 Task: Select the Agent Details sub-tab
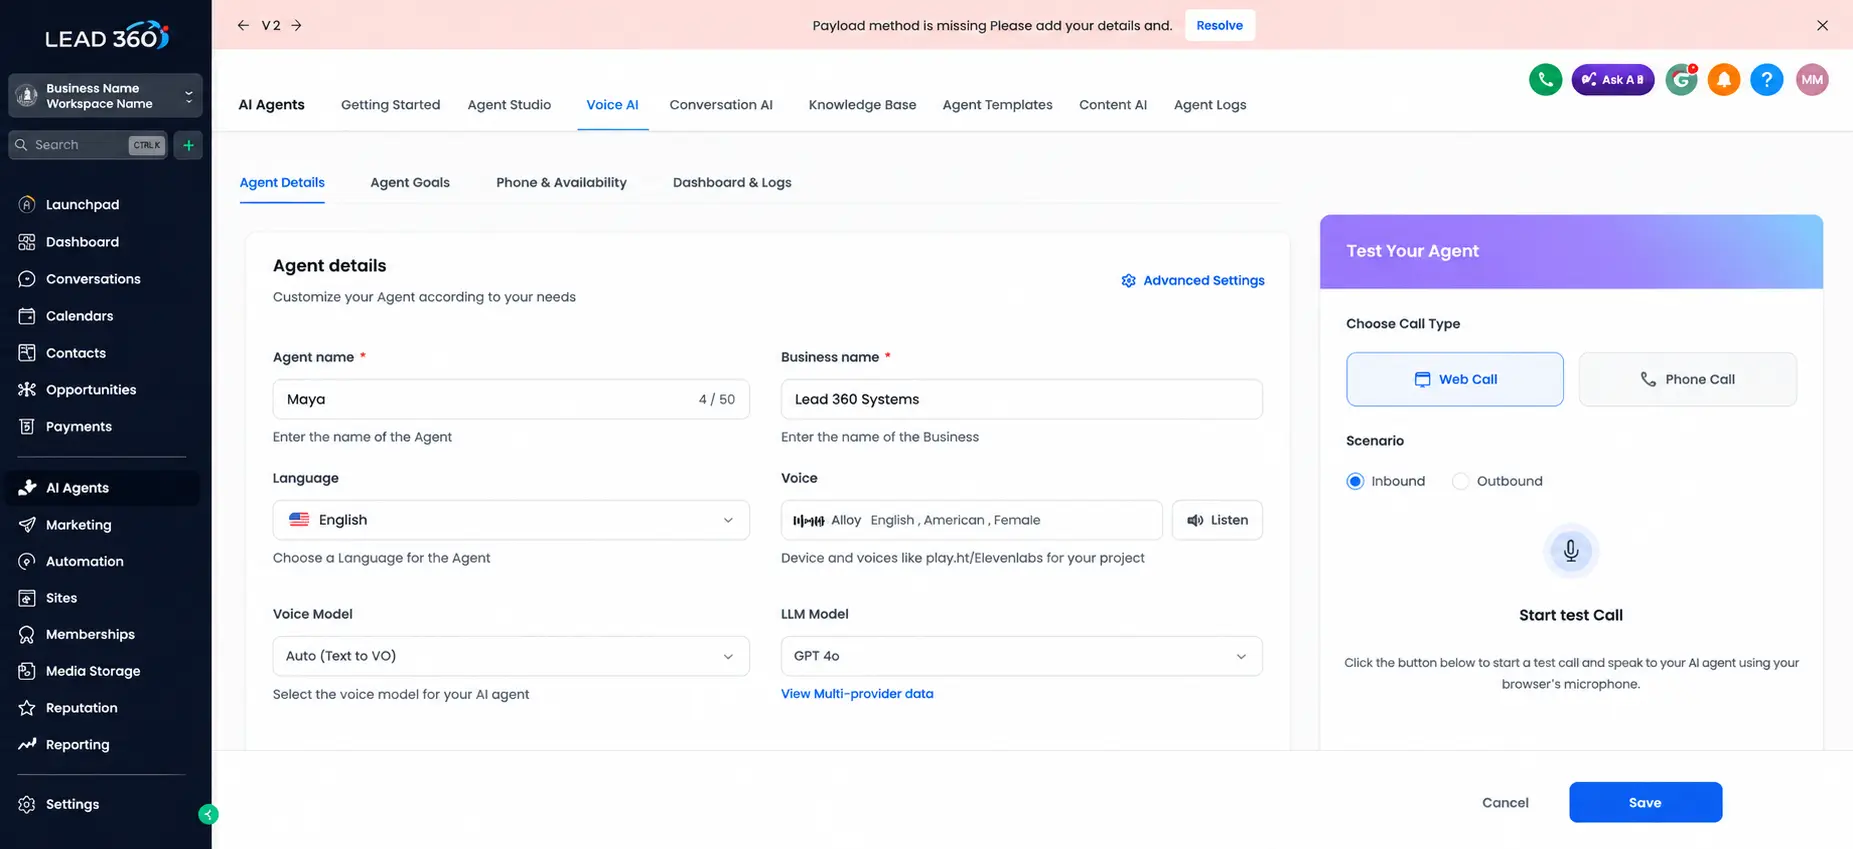coord(282,183)
